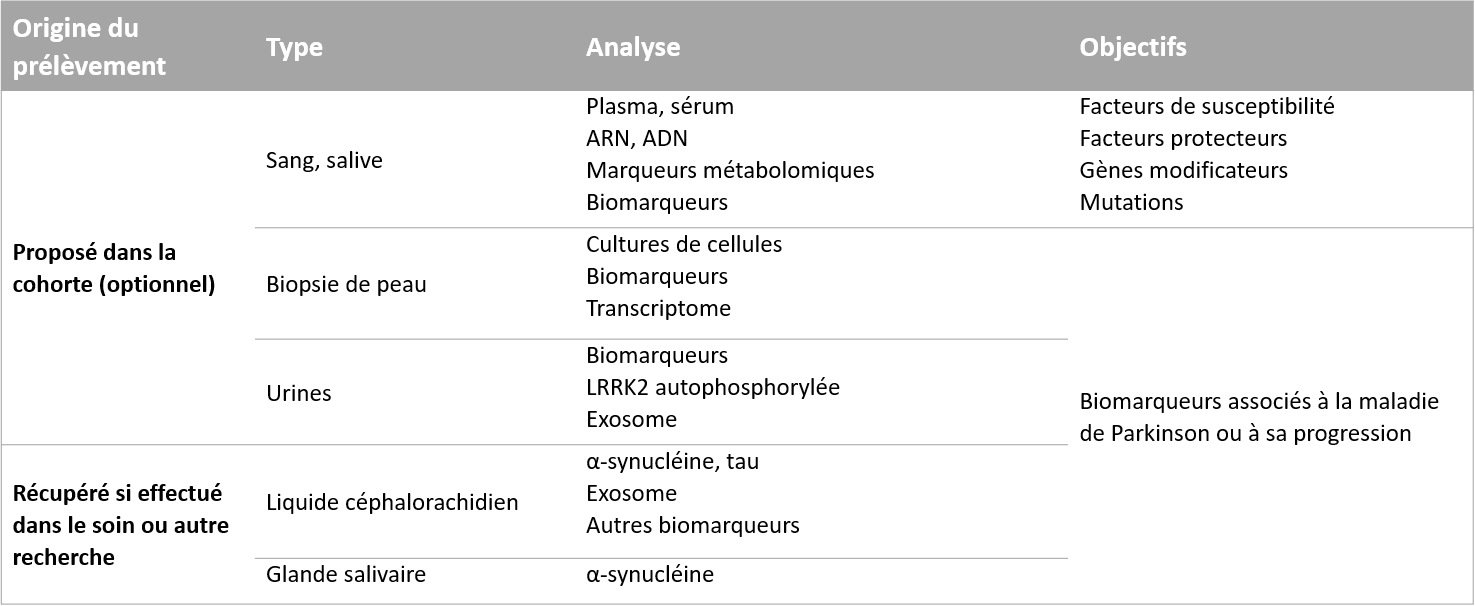Click the "Urines" type cell

pyautogui.click(x=299, y=393)
